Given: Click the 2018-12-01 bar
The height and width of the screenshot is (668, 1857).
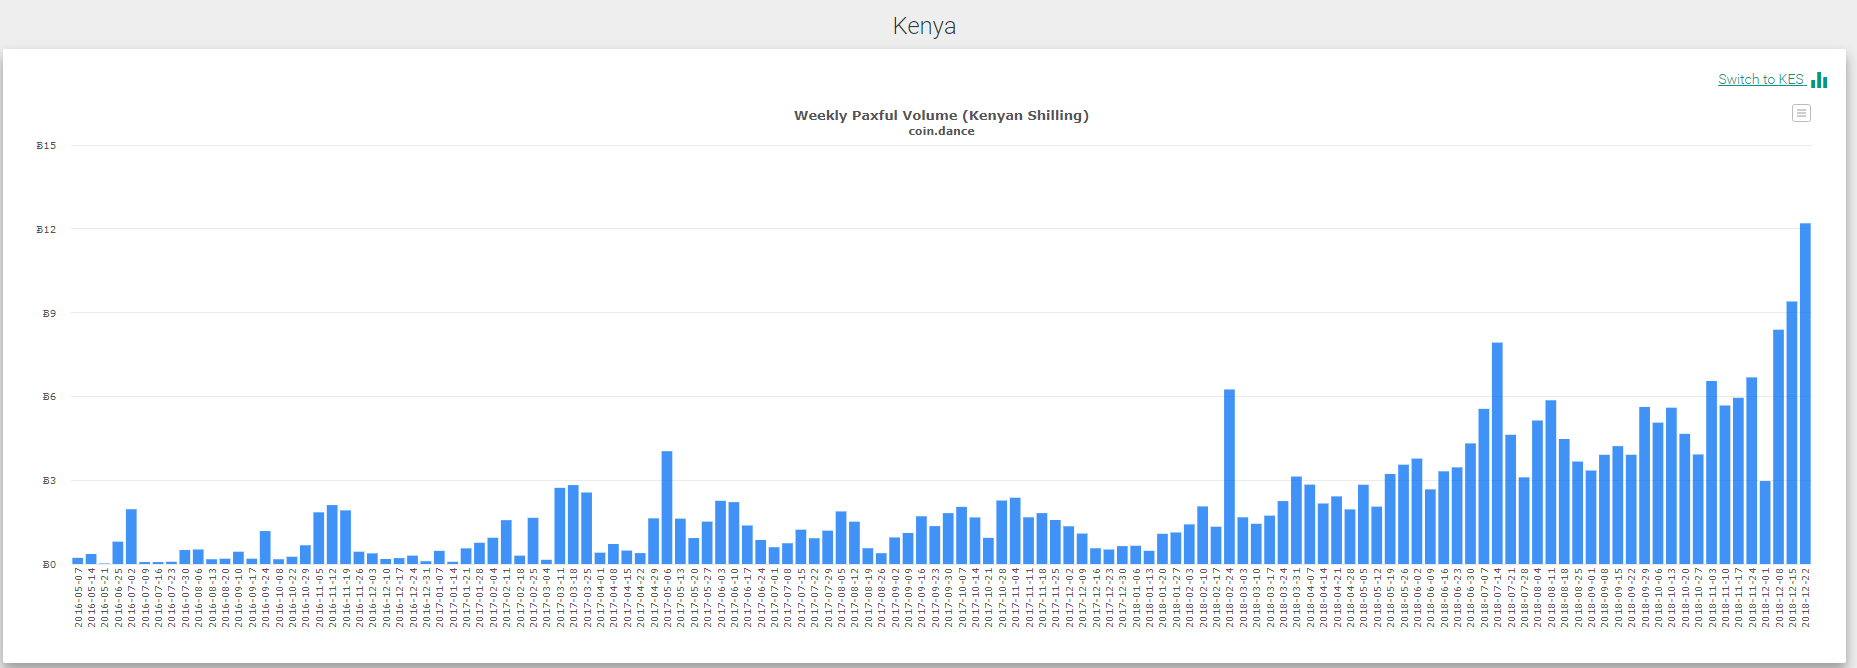Looking at the screenshot, I should click(x=1765, y=523).
